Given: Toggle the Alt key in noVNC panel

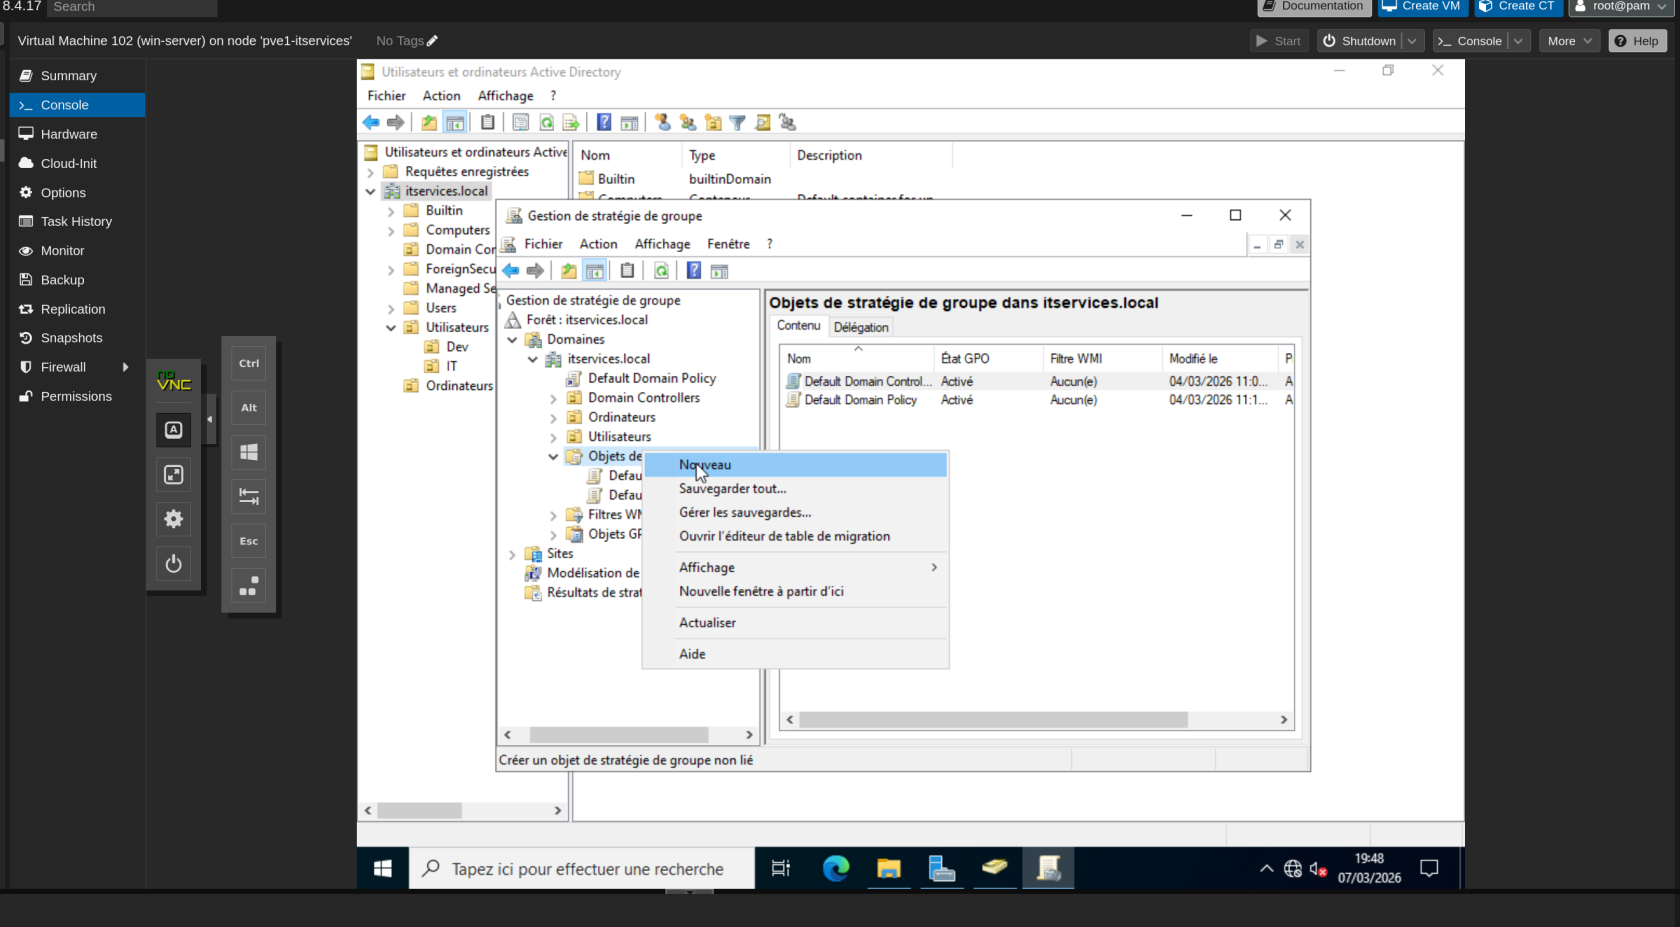Looking at the screenshot, I should [x=249, y=408].
